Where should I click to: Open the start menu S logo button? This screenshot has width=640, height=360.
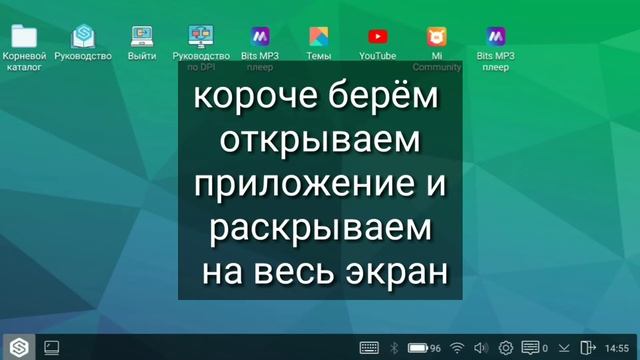click(19, 347)
